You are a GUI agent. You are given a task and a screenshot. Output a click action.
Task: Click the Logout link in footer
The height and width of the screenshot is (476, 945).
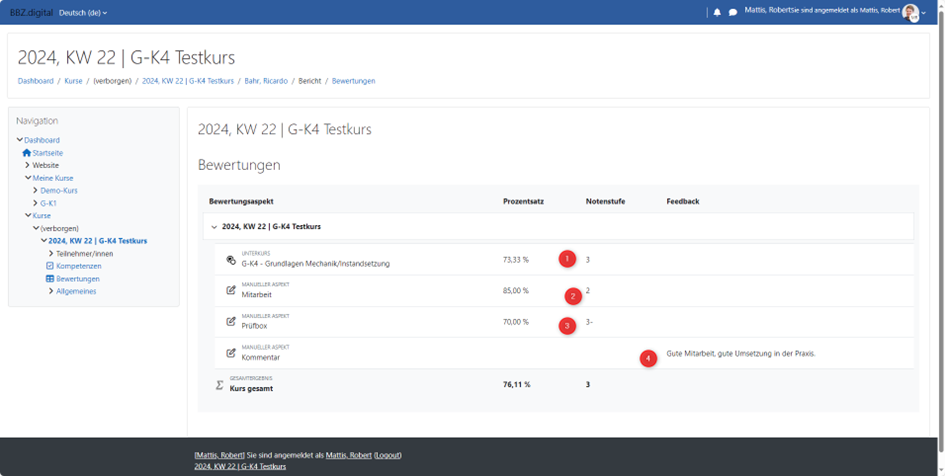point(387,455)
